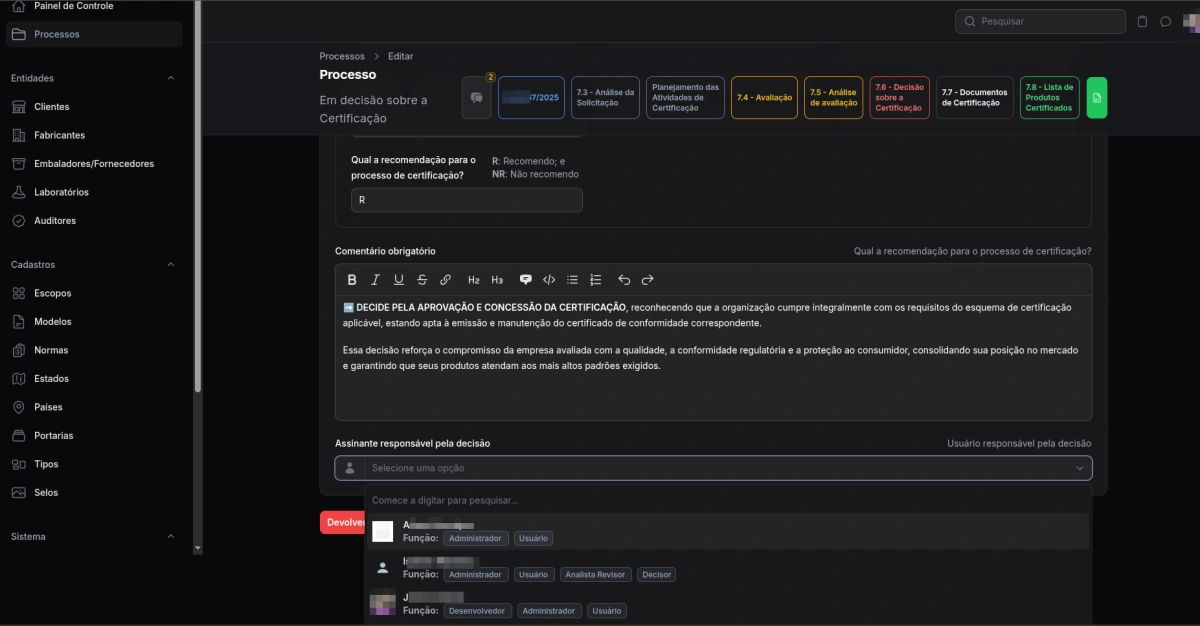The width and height of the screenshot is (1200, 626).
Task: Click the Pesquisar search field
Action: pyautogui.click(x=1040, y=21)
